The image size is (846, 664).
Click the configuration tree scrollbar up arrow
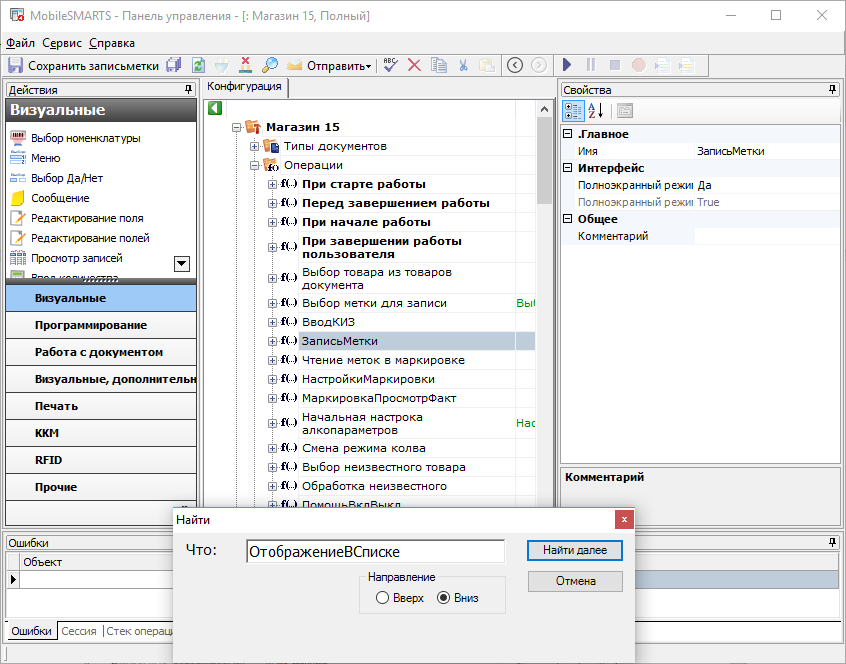pyautogui.click(x=544, y=109)
